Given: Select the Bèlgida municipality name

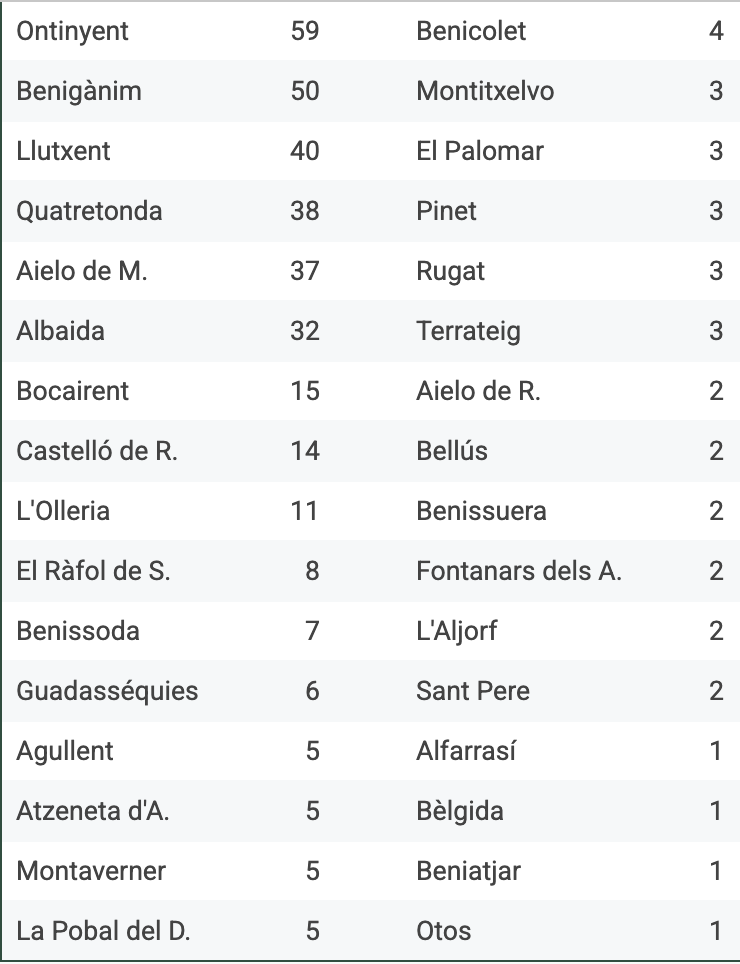Looking at the screenshot, I should tap(460, 811).
